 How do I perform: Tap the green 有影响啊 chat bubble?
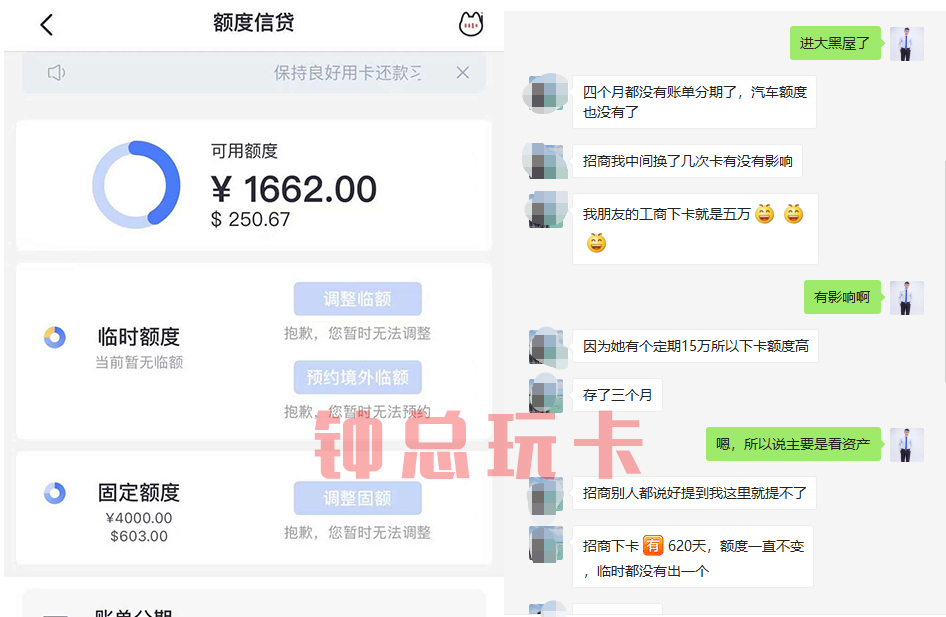[842, 297]
